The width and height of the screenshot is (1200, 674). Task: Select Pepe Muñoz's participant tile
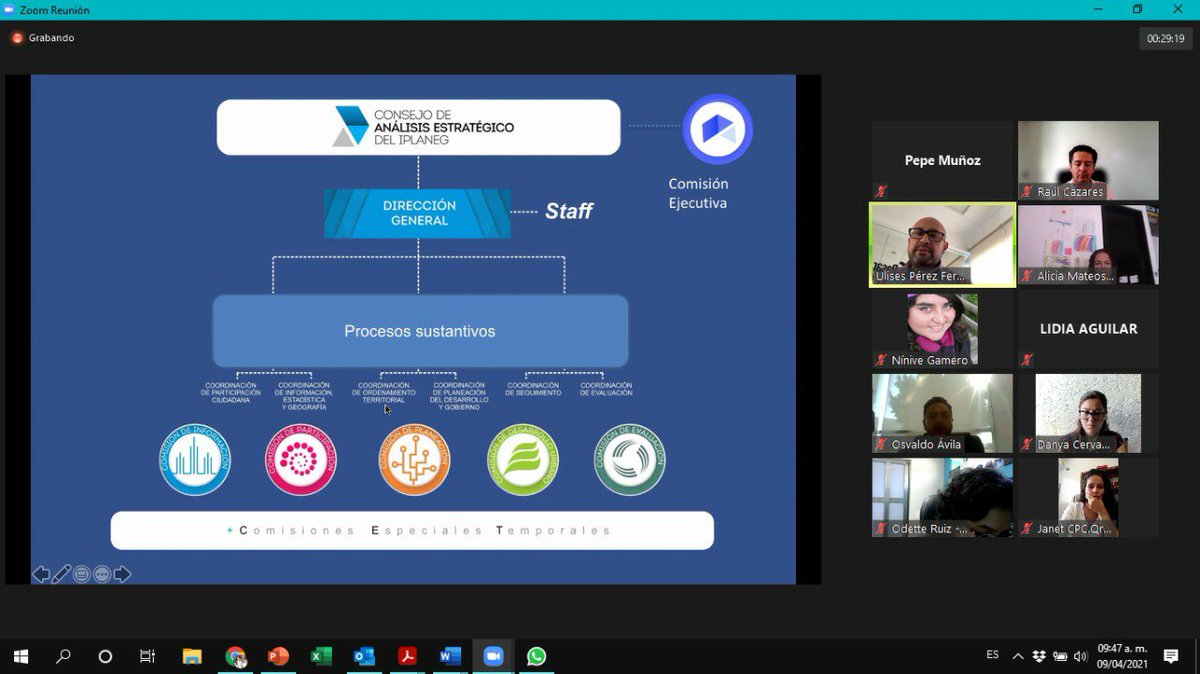tap(942, 160)
